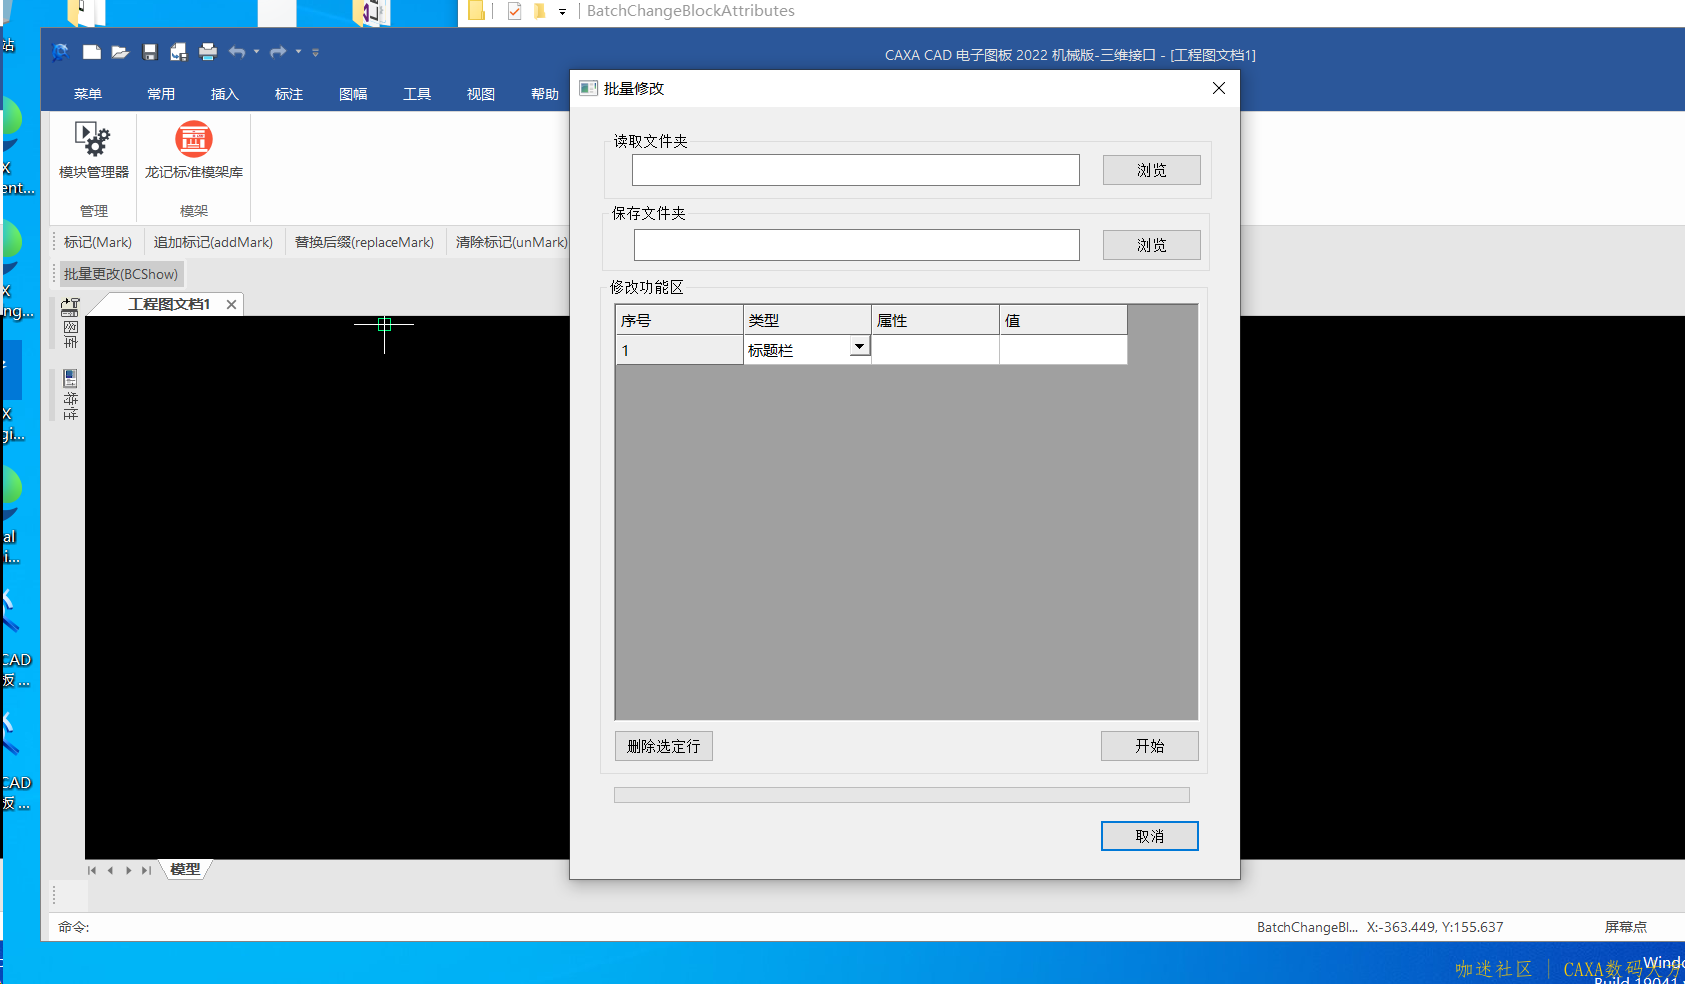Jump to the first layout tab

click(92, 870)
